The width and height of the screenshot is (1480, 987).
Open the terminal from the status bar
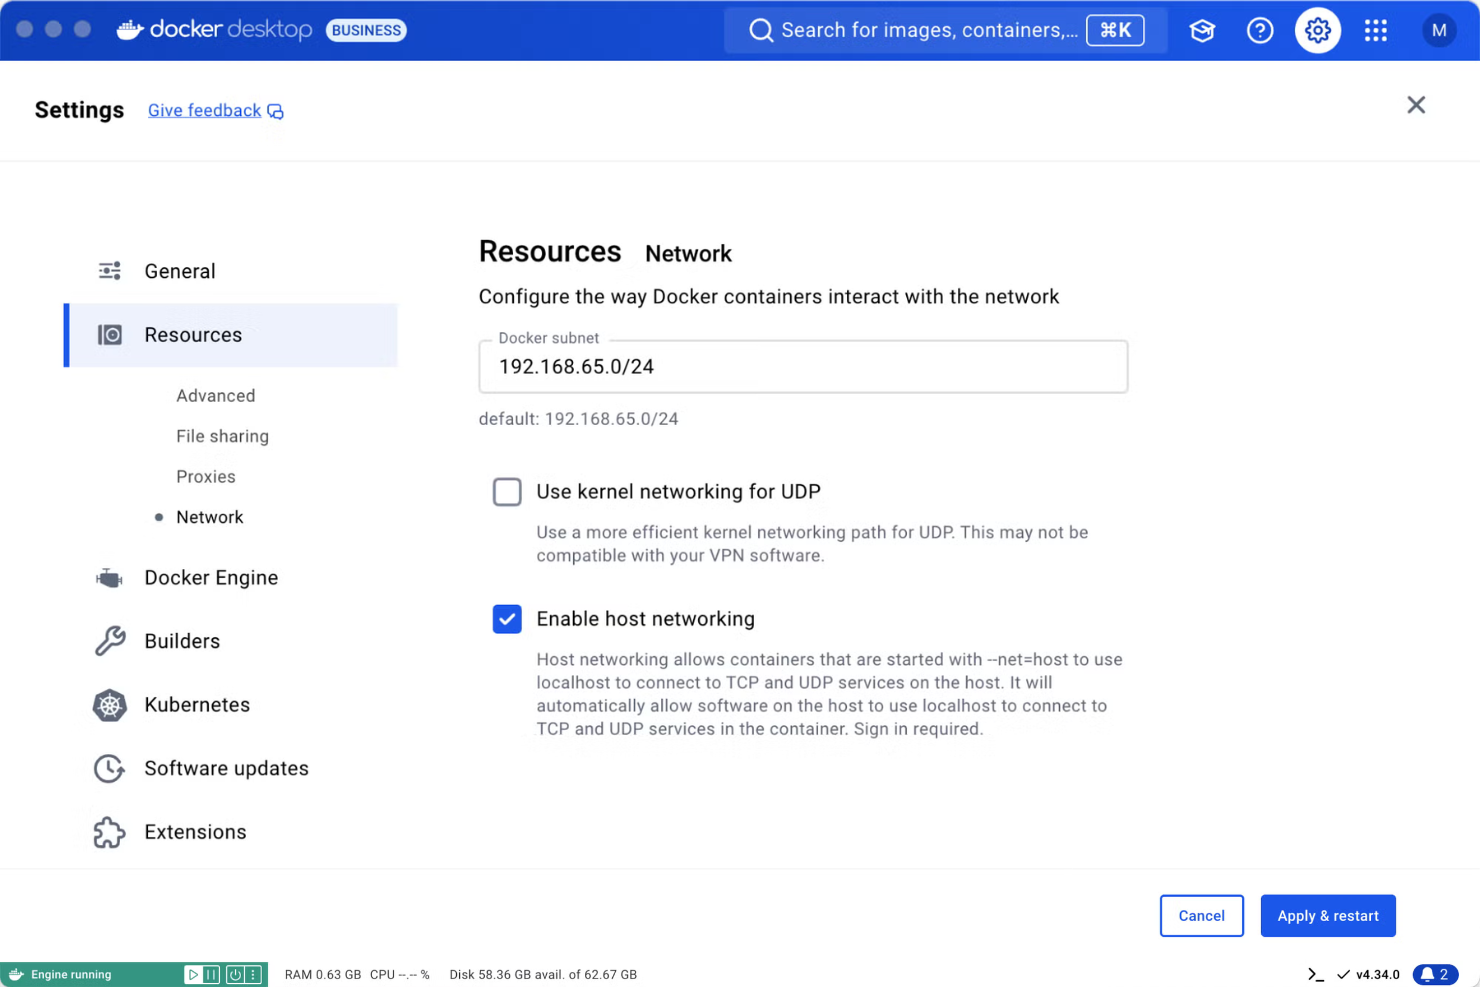pos(1315,973)
